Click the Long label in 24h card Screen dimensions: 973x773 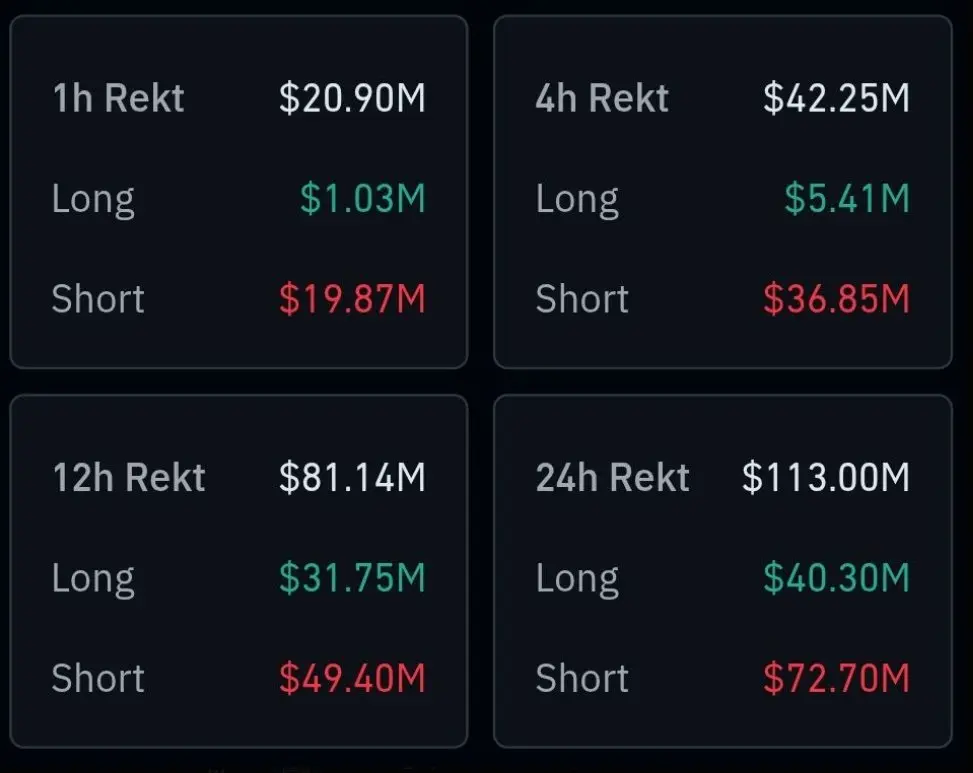pos(577,580)
